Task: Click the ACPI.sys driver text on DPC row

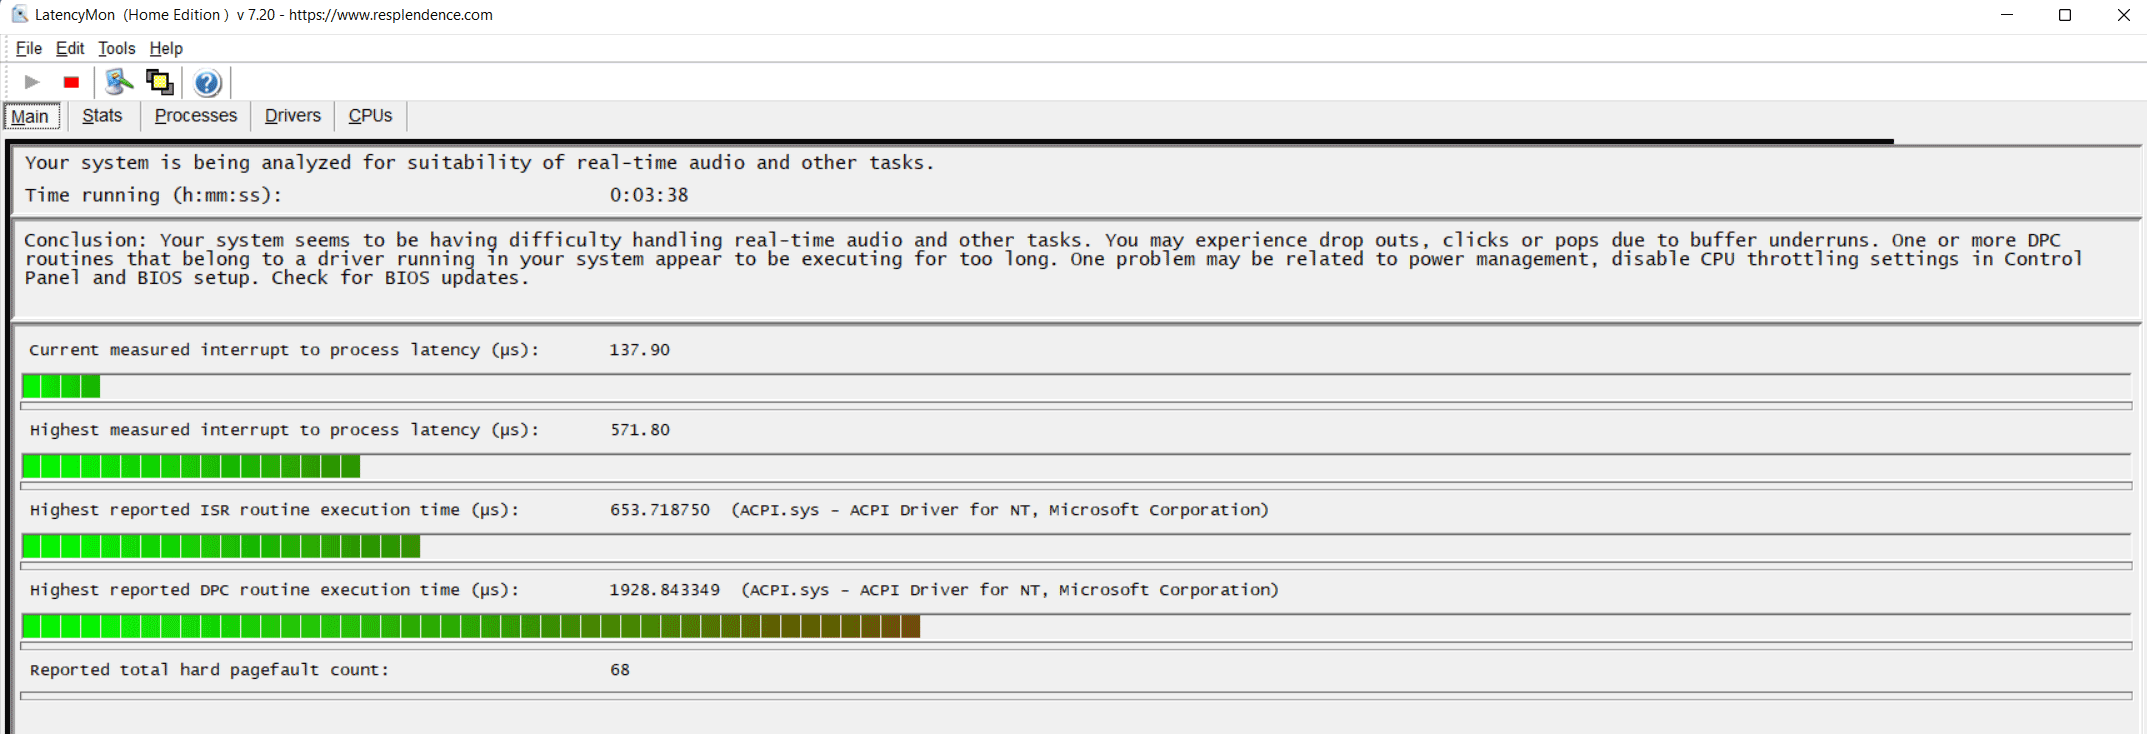Action: coord(1010,590)
